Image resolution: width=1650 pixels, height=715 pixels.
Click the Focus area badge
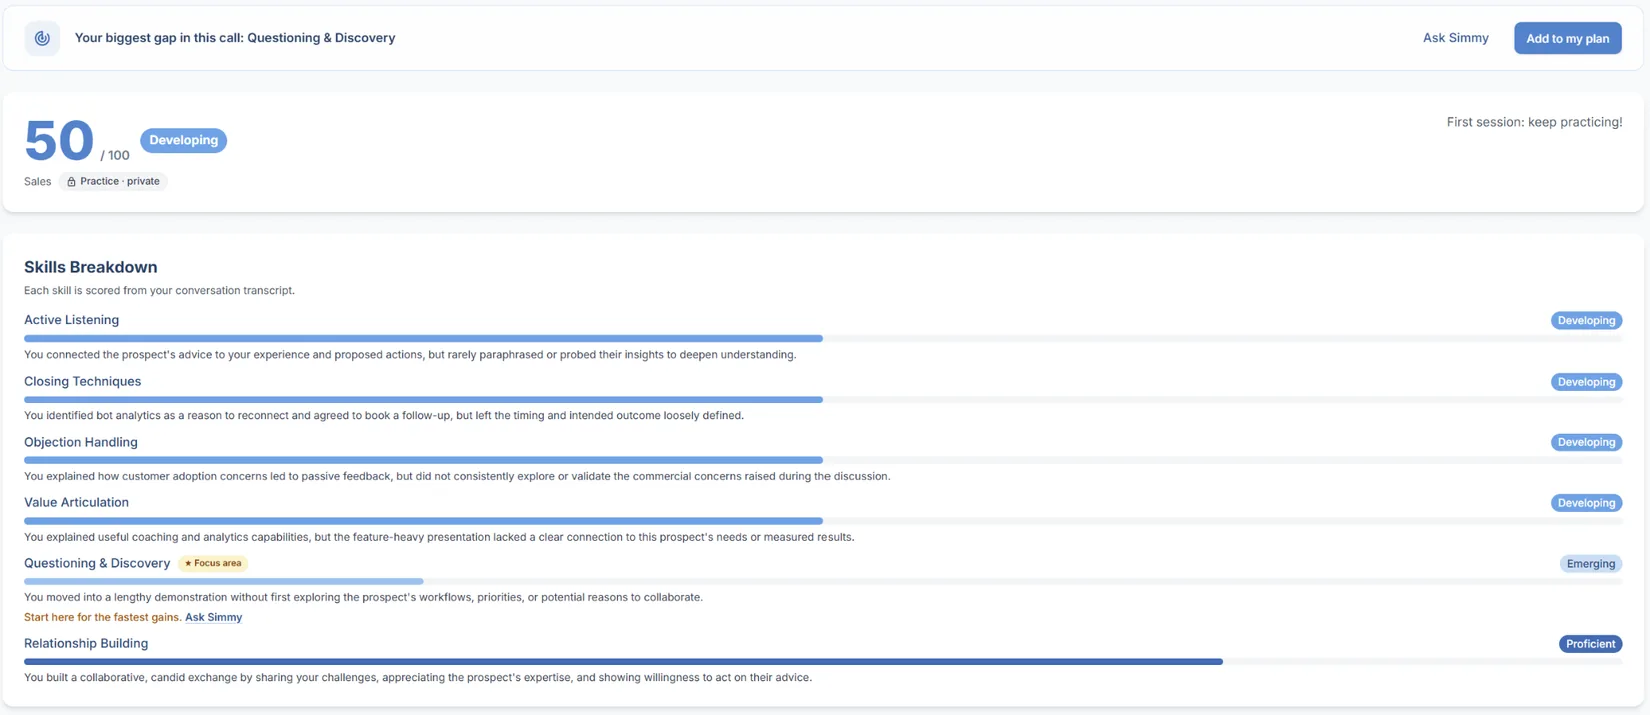213,564
